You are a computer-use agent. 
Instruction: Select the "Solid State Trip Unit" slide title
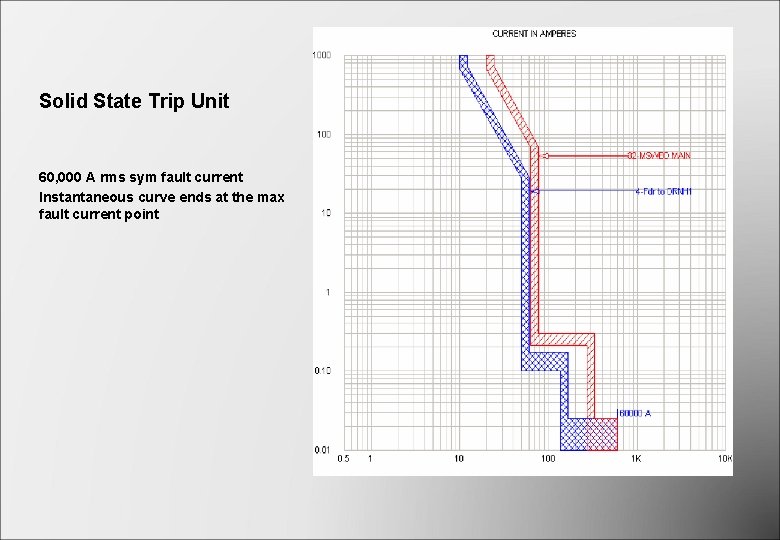click(x=134, y=101)
